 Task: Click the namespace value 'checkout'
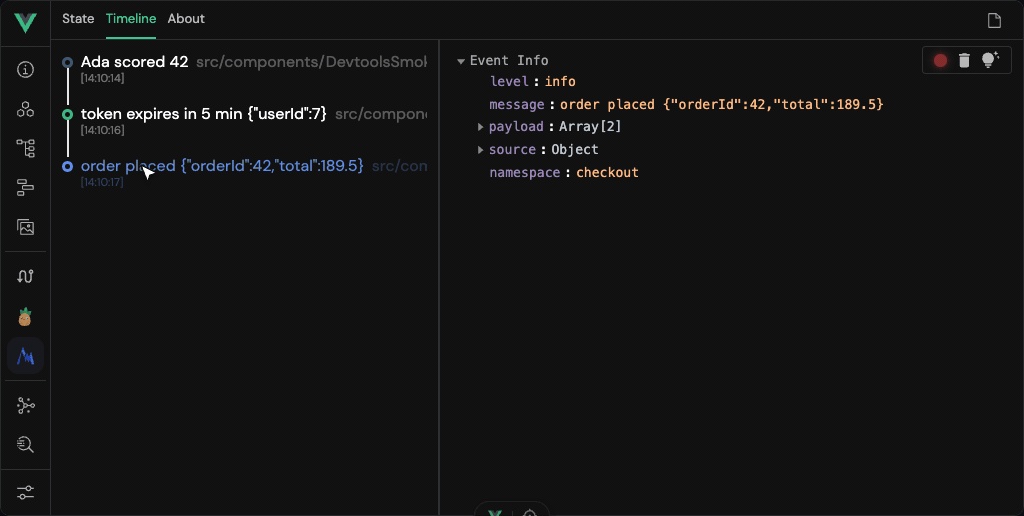point(607,172)
